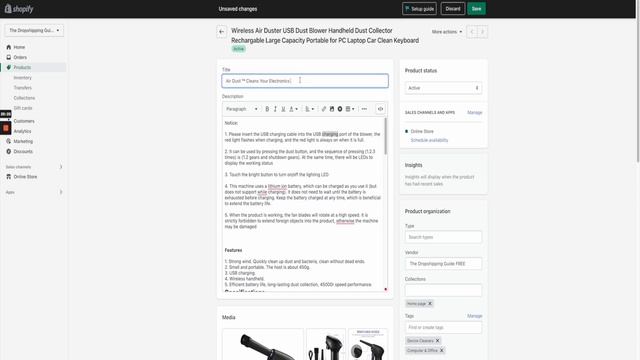Open Transfers submenu item
The height and width of the screenshot is (360, 640).
(x=22, y=88)
